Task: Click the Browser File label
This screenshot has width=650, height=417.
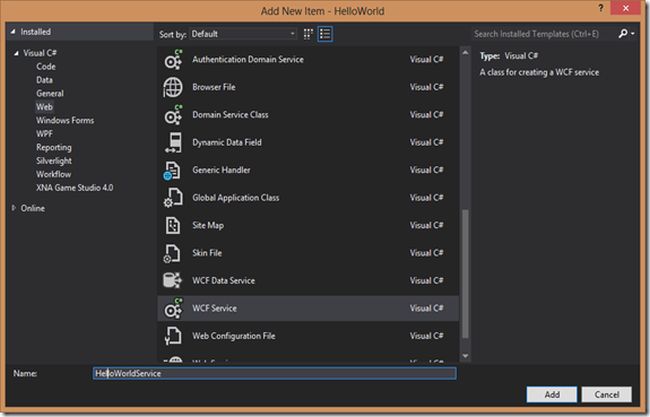Action: 213,87
